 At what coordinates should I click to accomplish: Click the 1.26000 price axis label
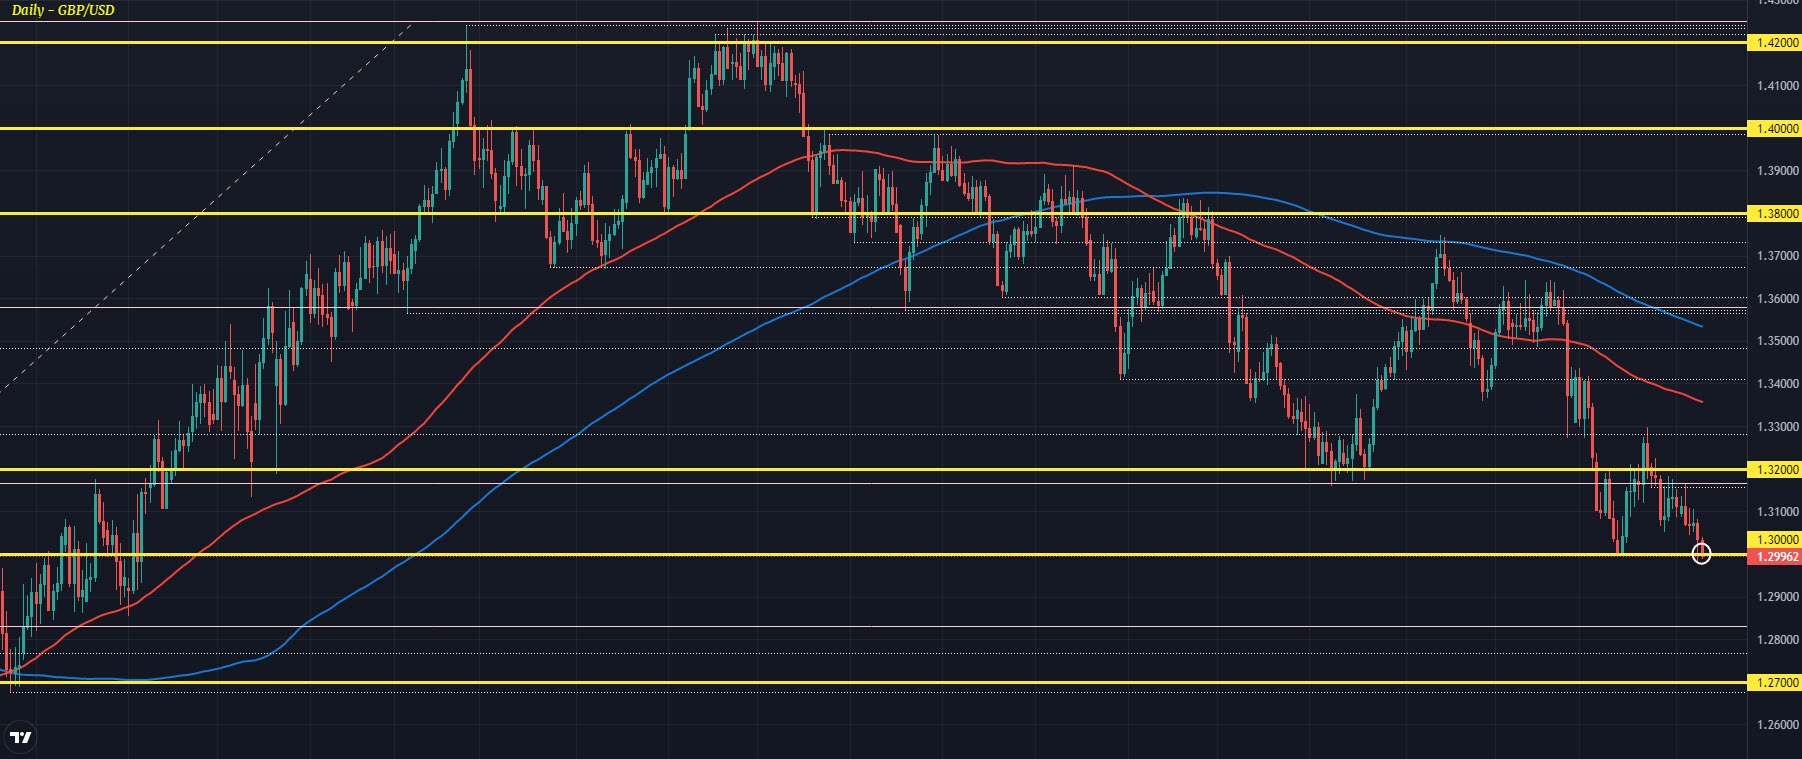tap(1777, 725)
